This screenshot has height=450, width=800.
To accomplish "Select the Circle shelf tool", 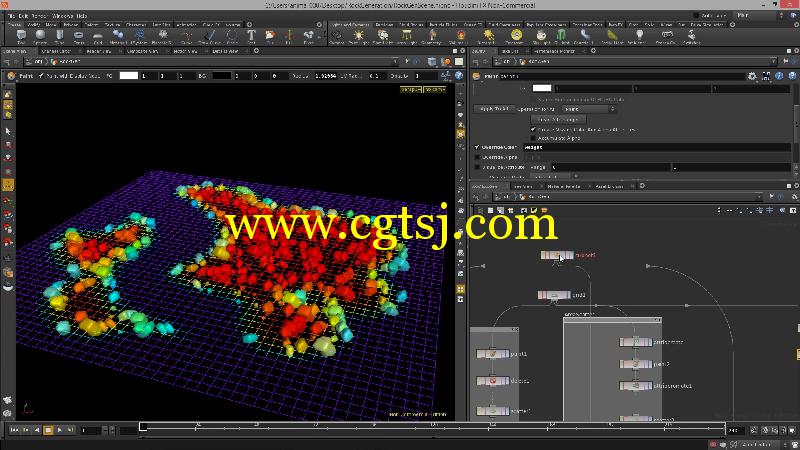I will point(232,36).
